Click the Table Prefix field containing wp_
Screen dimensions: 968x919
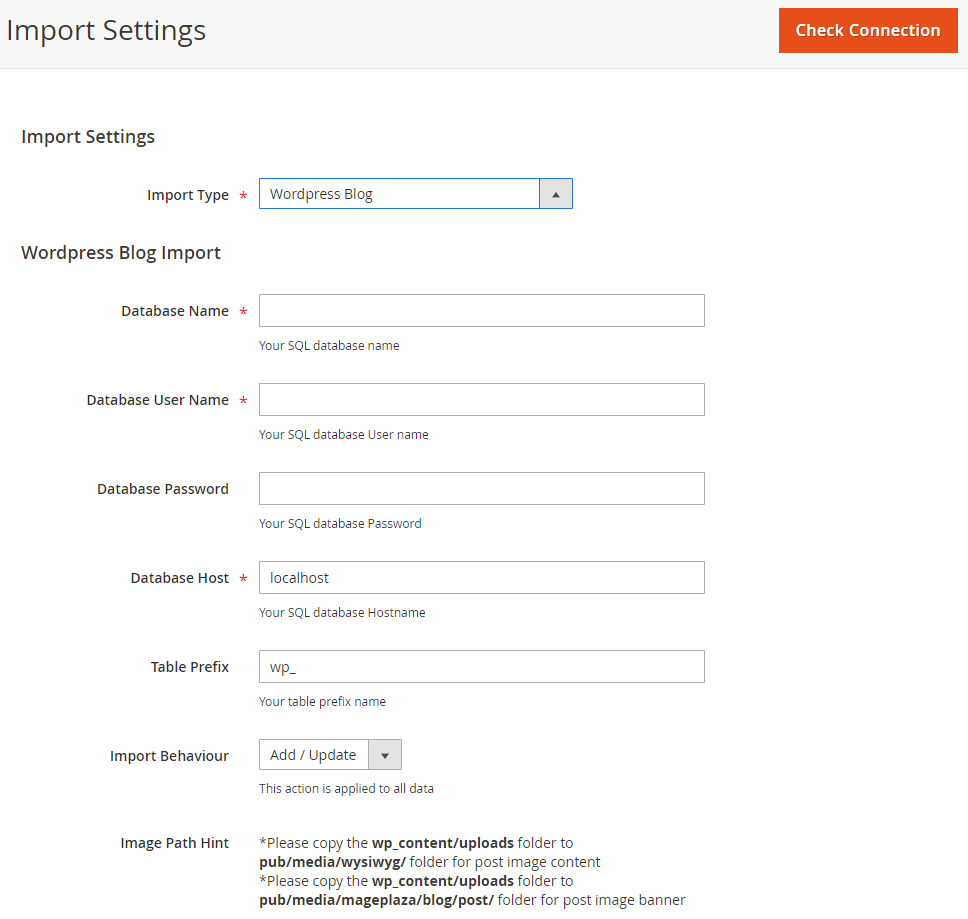pos(481,667)
